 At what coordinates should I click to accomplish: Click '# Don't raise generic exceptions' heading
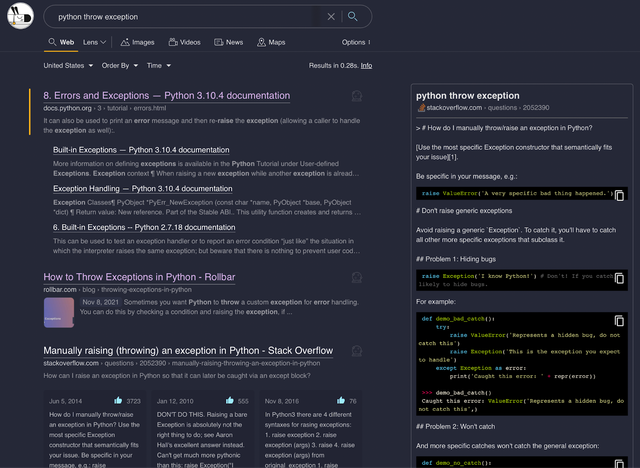pyautogui.click(x=464, y=211)
